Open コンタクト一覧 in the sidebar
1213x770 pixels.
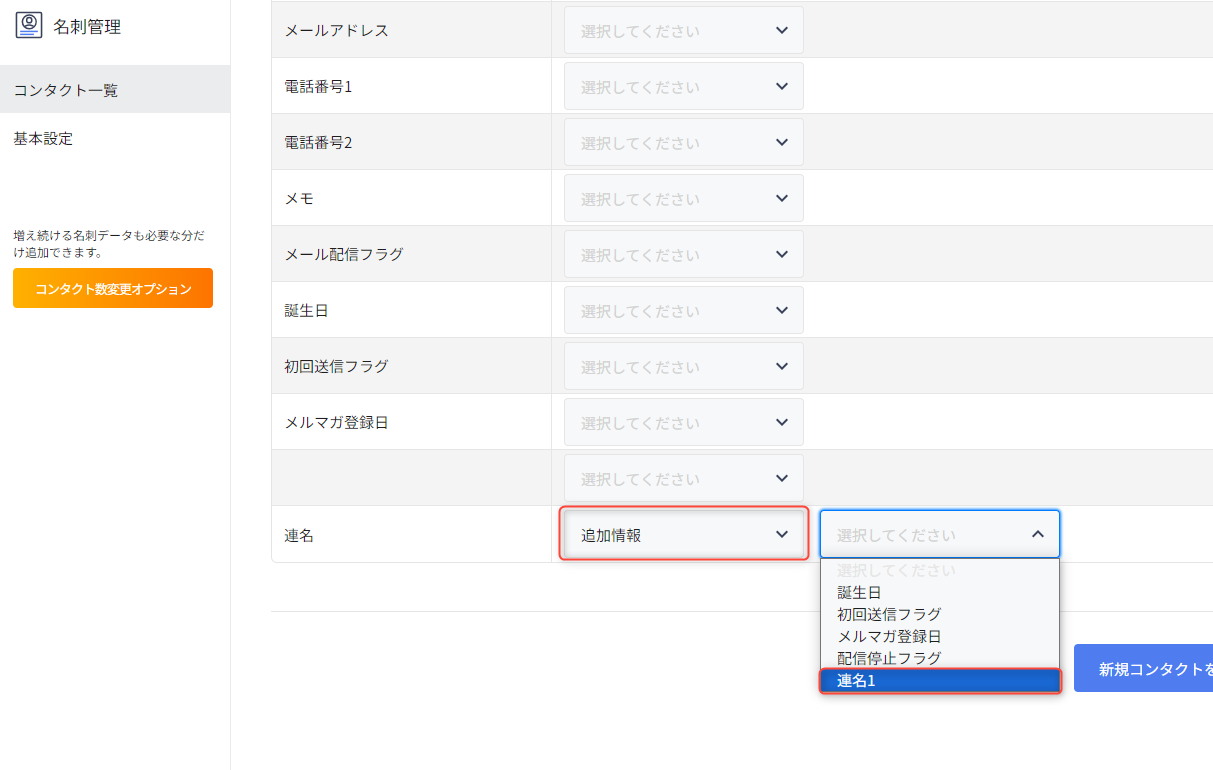pyautogui.click(x=66, y=90)
